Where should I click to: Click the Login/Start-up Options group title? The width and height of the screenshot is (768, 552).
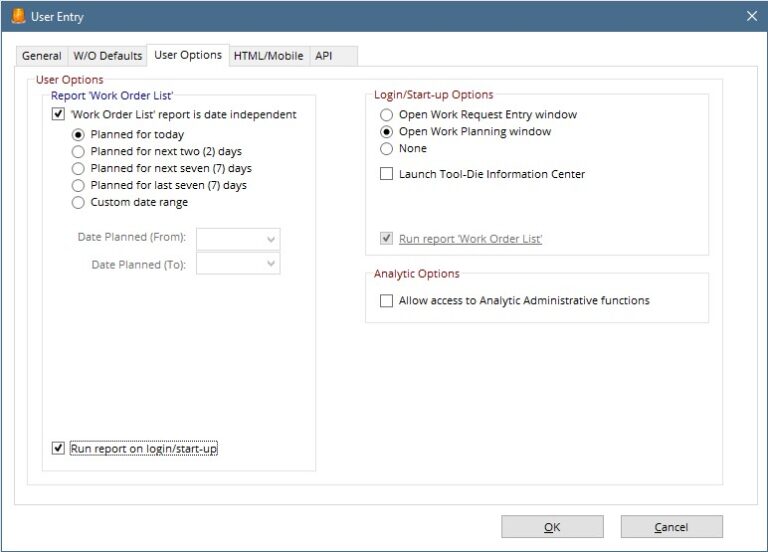pyautogui.click(x=433, y=95)
